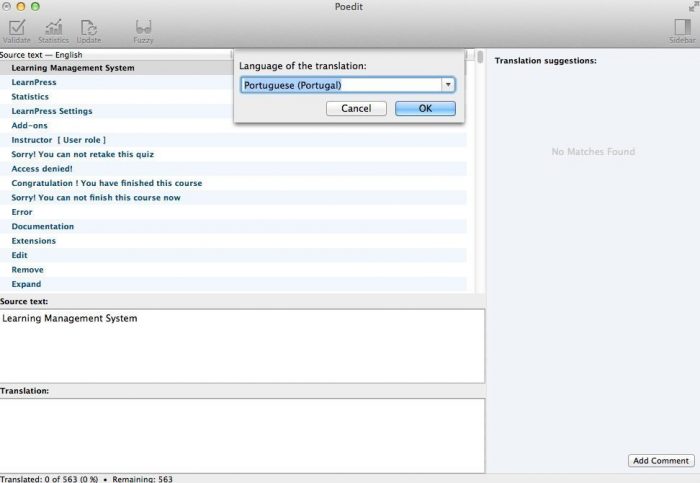Click the fullscreen arrows icon
Image resolution: width=700 pixels, height=483 pixels.
coord(693,7)
